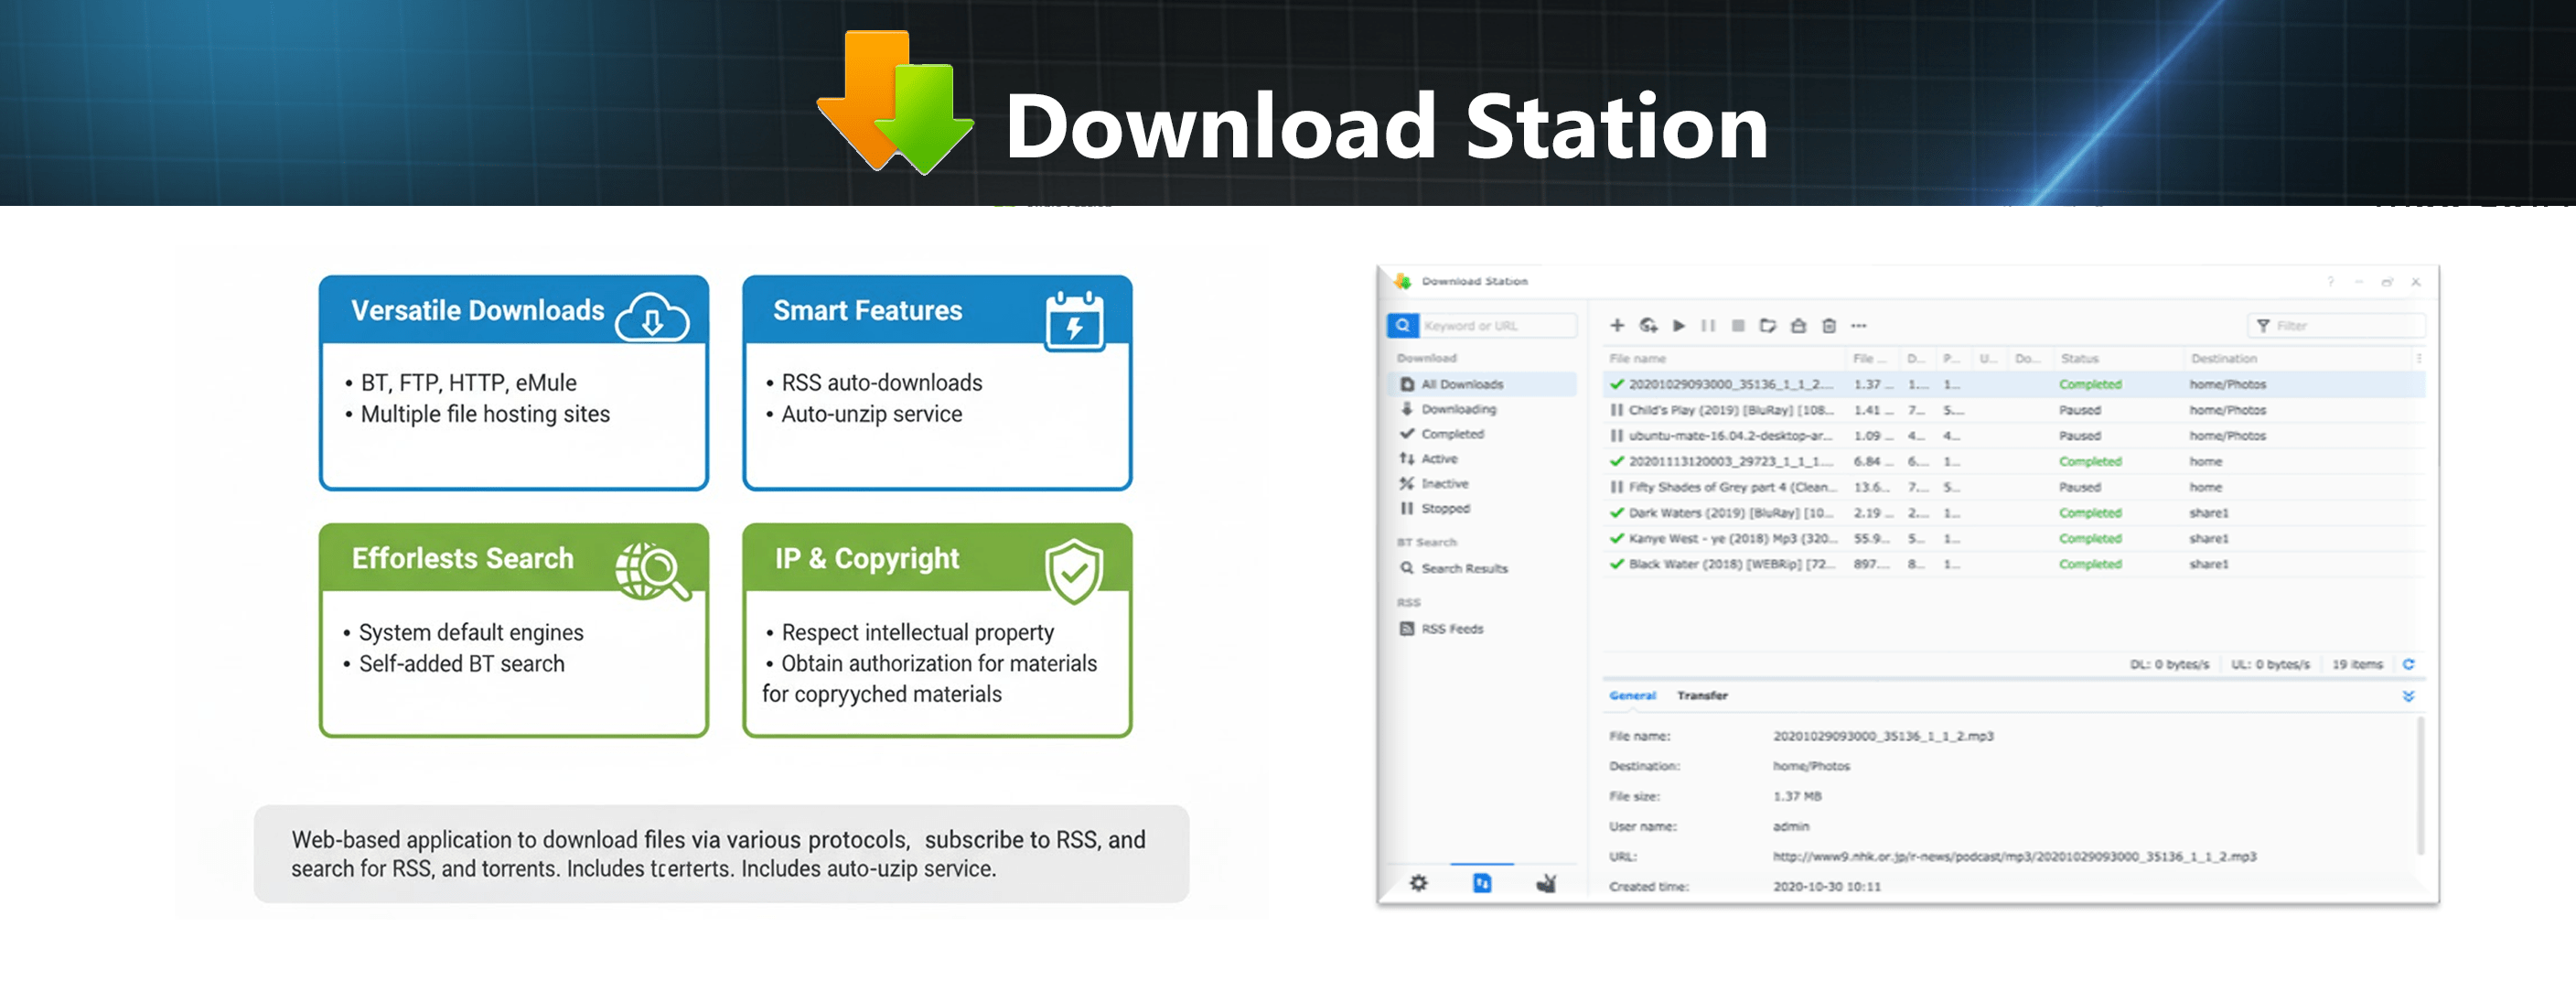Add a new download task
This screenshot has height=1002, width=2576.
point(1617,325)
